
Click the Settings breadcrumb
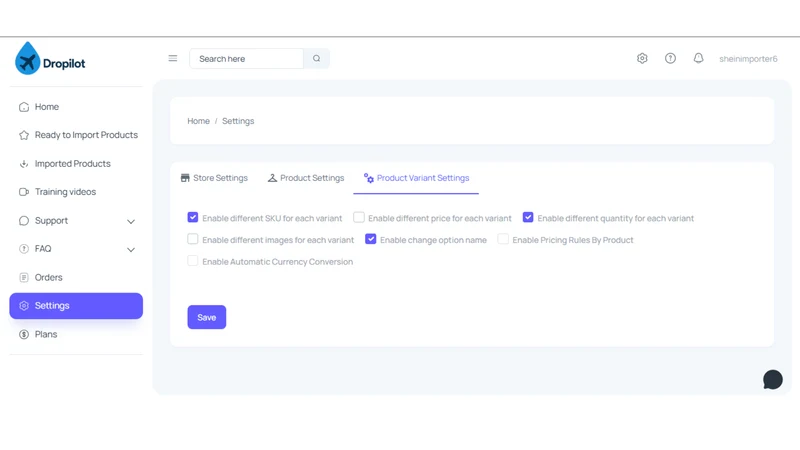point(238,121)
